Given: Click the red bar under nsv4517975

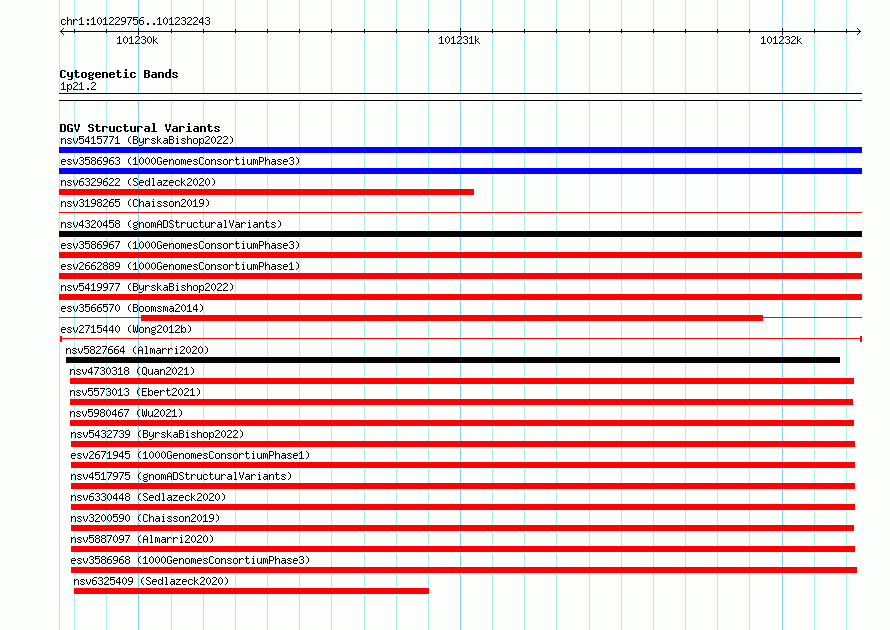Looking at the screenshot, I should coord(463,486).
